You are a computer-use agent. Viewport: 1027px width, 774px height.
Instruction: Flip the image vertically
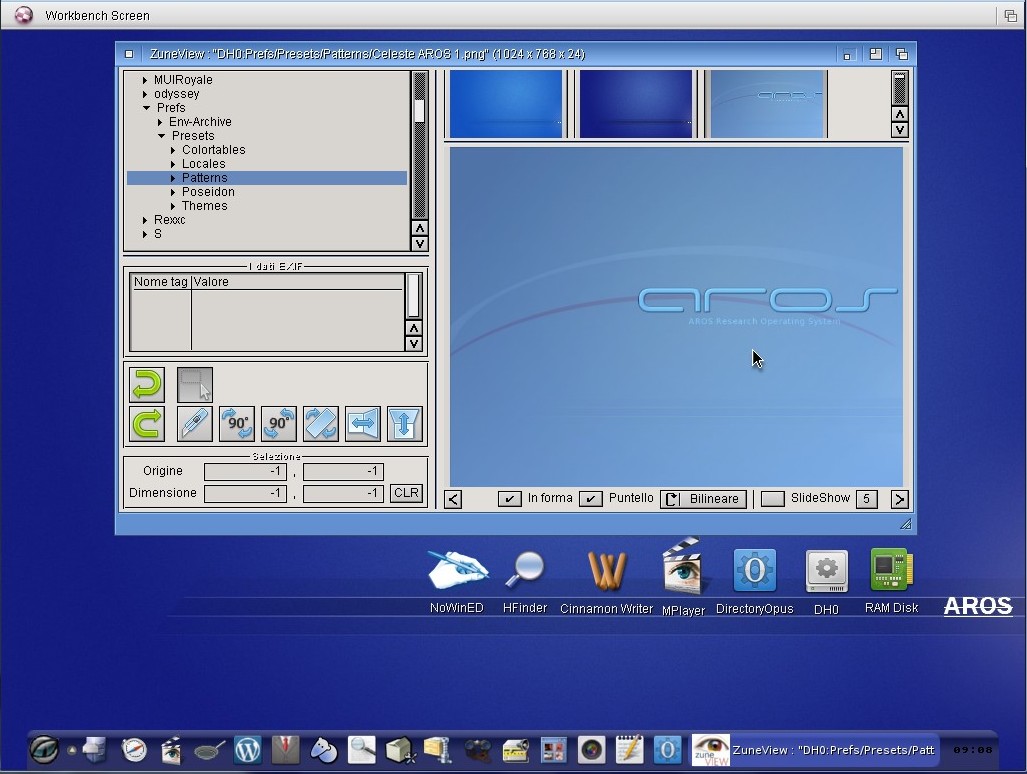[405, 424]
